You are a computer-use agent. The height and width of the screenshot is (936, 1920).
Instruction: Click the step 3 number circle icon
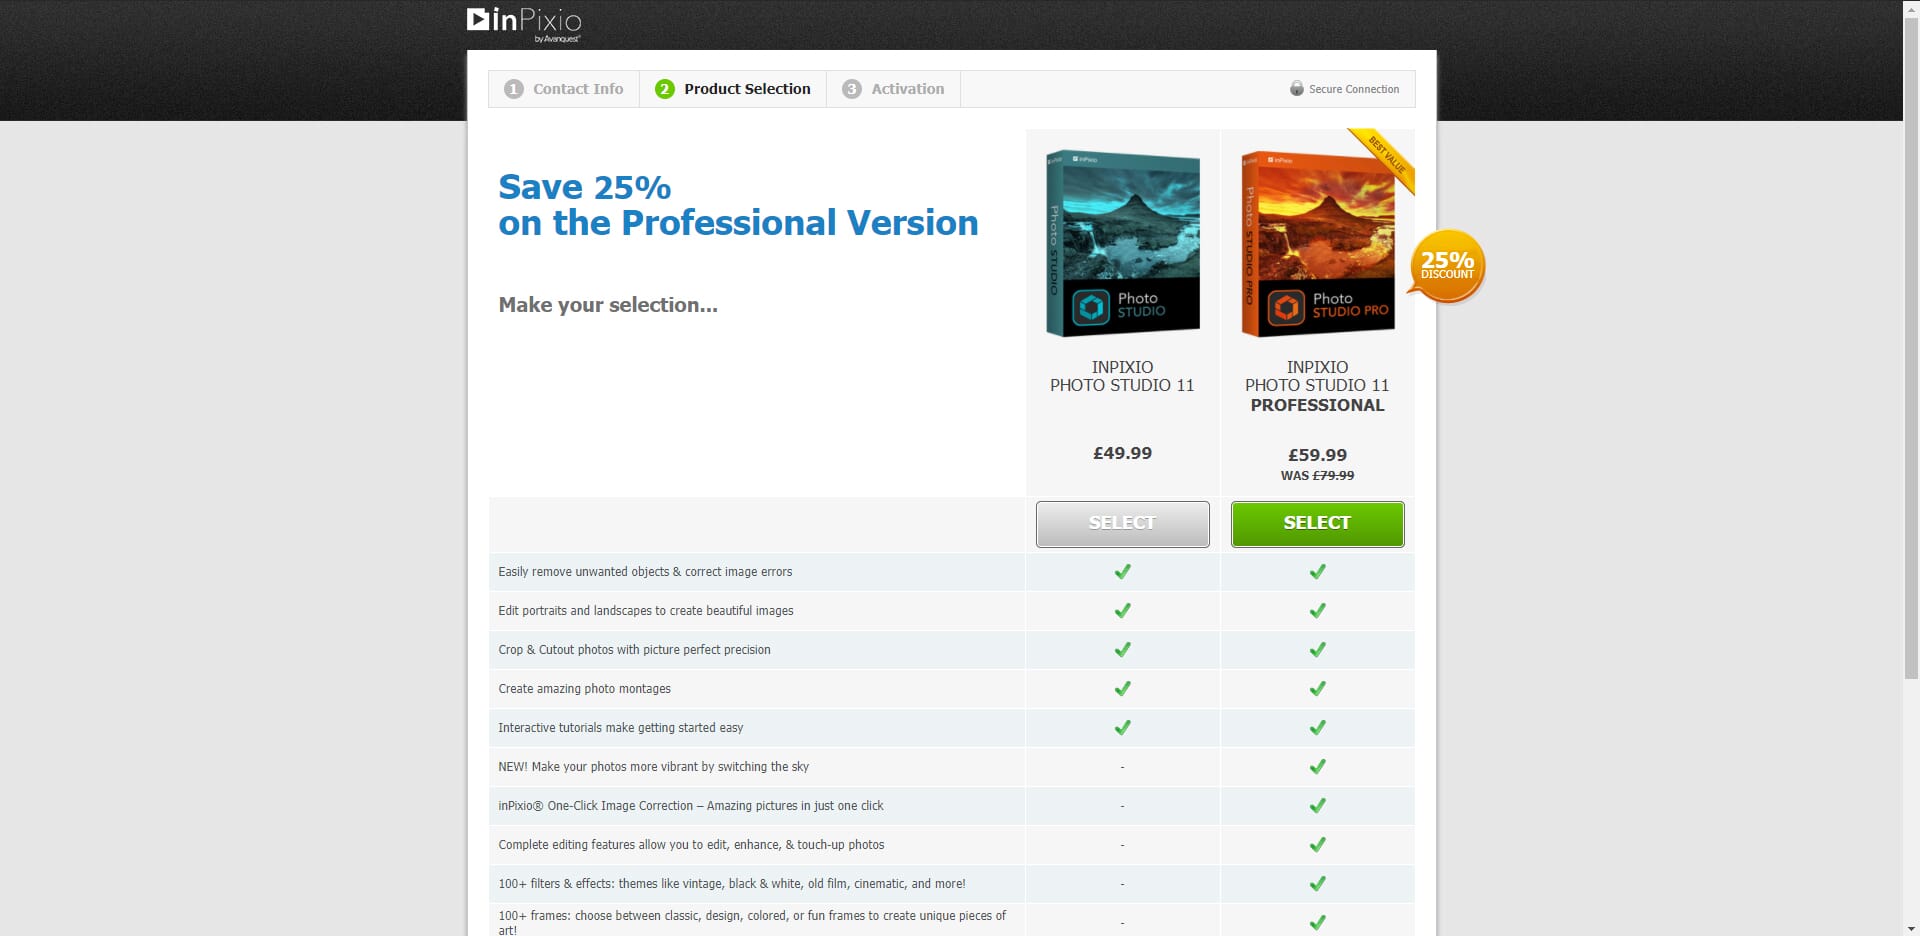point(852,89)
